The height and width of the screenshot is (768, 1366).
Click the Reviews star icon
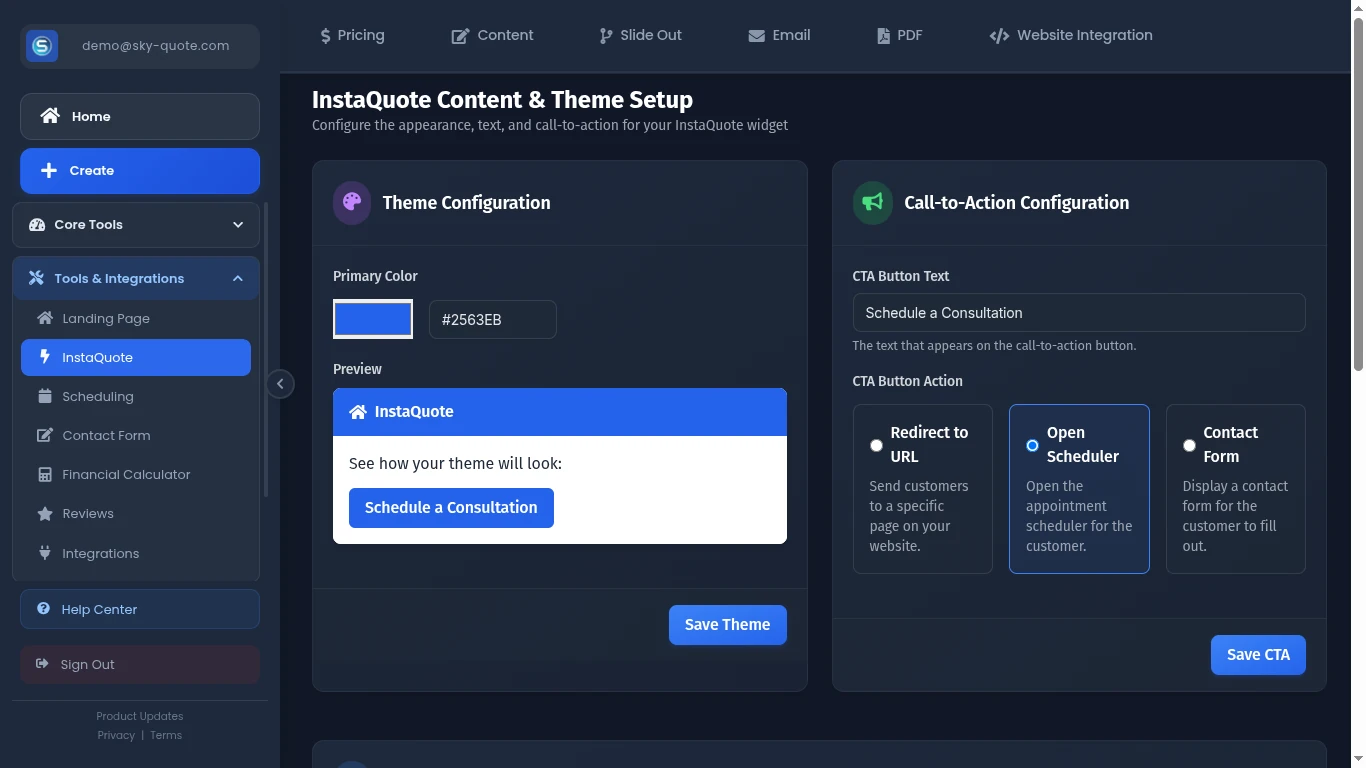click(45, 514)
